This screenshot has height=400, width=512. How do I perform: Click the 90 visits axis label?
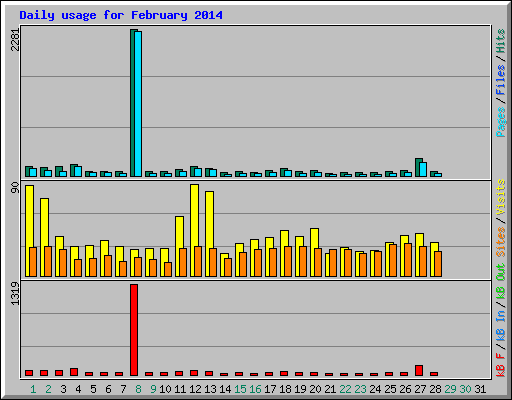(16, 188)
